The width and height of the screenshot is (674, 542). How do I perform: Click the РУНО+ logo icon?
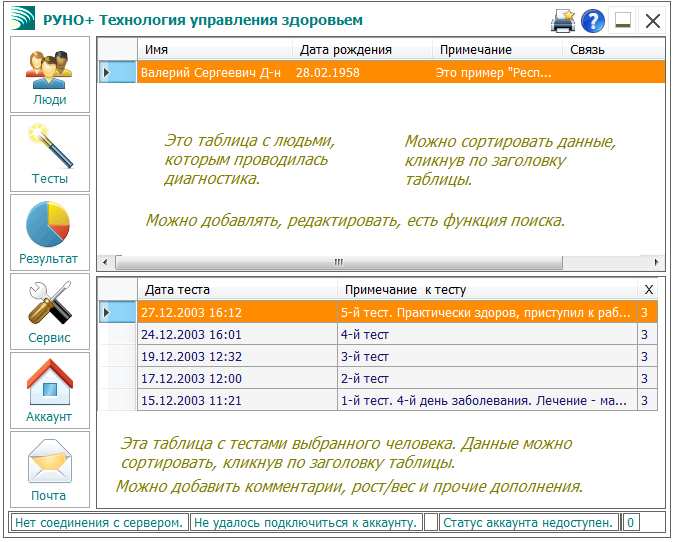click(23, 18)
